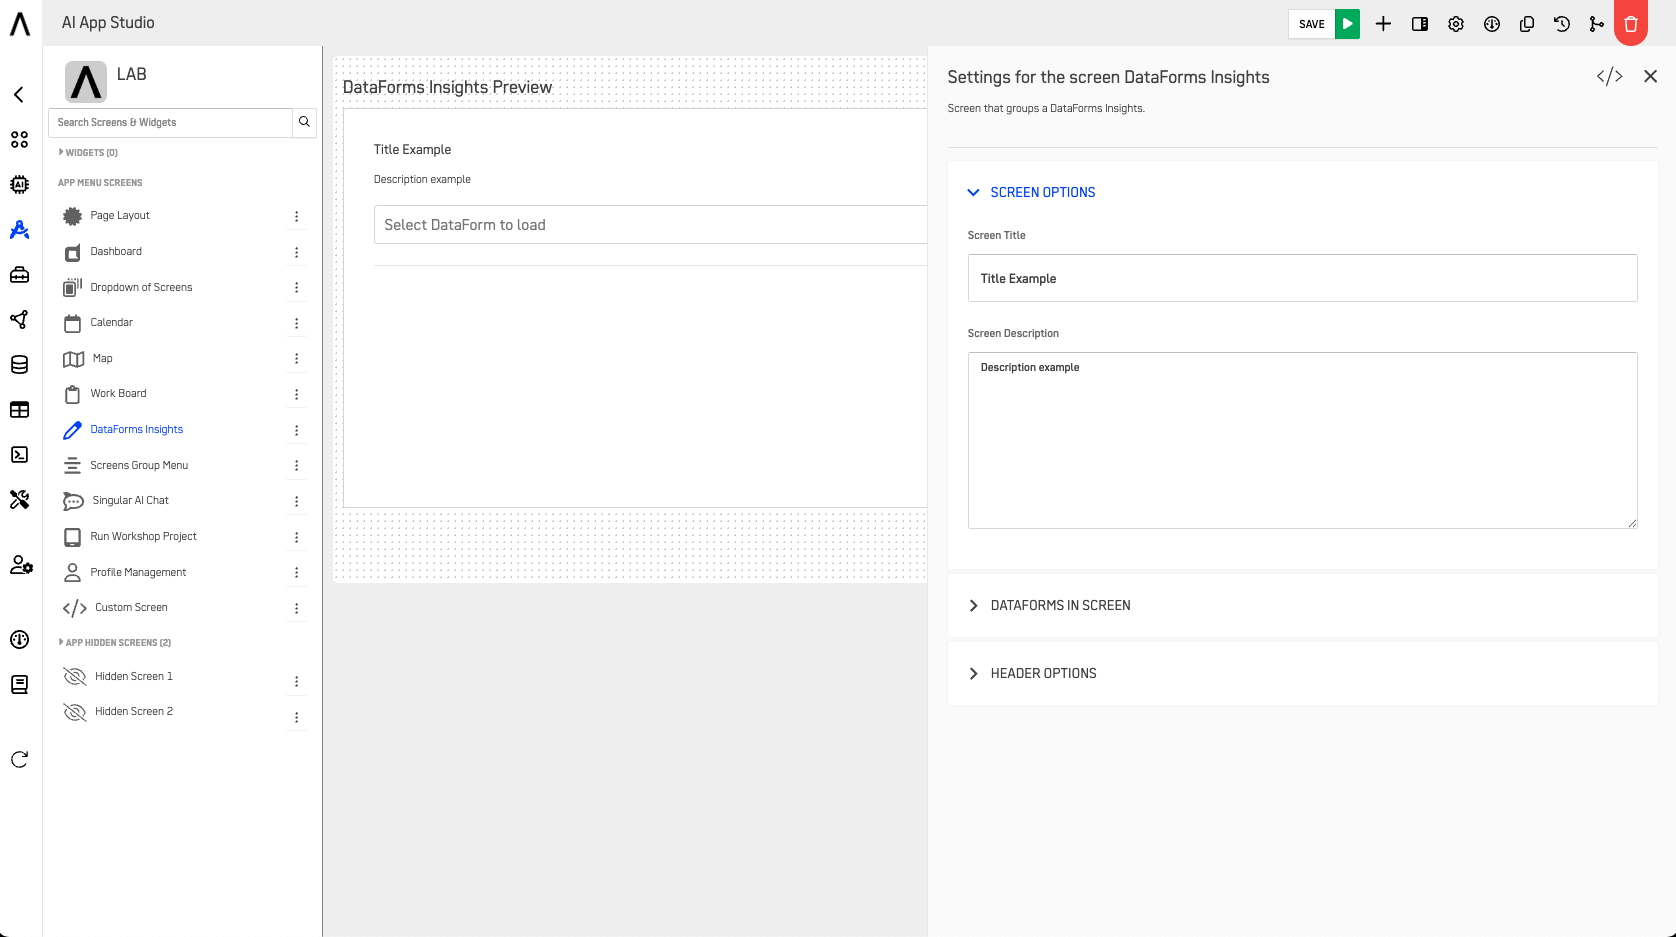Click the top-left AI App Studio logo
The image size is (1676, 937).
pyautogui.click(x=20, y=23)
